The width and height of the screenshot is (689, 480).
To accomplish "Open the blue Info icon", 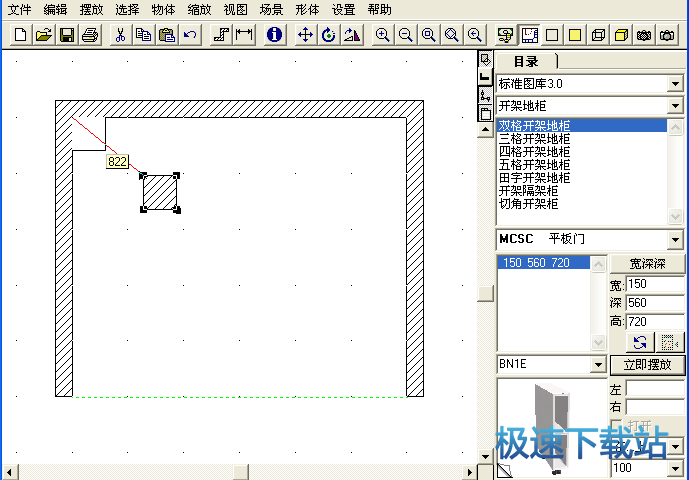I will pos(275,35).
